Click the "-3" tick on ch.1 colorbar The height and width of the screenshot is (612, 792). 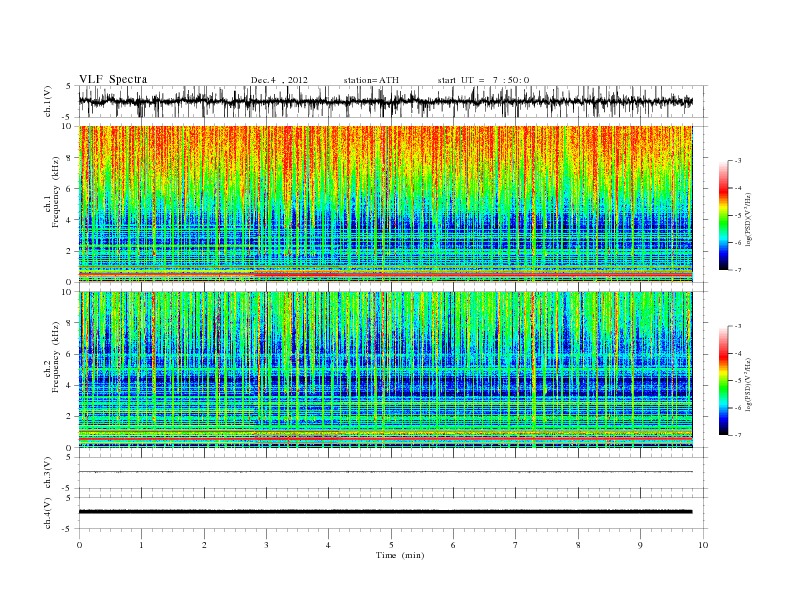[737, 161]
